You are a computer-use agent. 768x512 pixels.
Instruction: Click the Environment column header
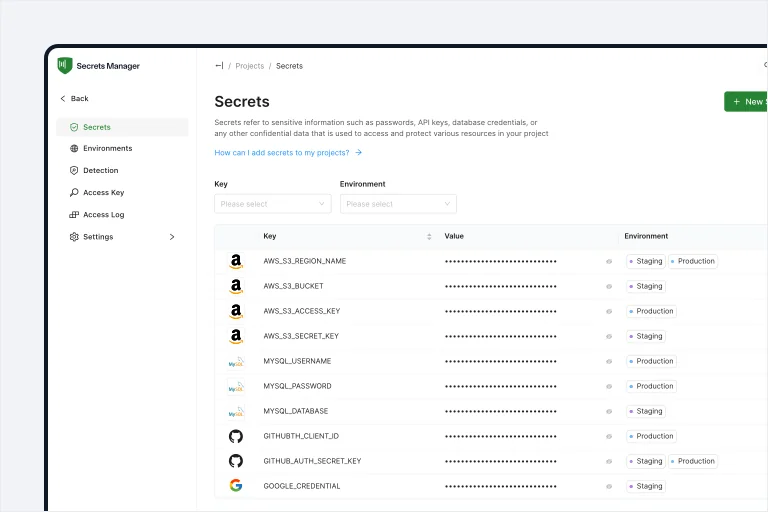646,236
